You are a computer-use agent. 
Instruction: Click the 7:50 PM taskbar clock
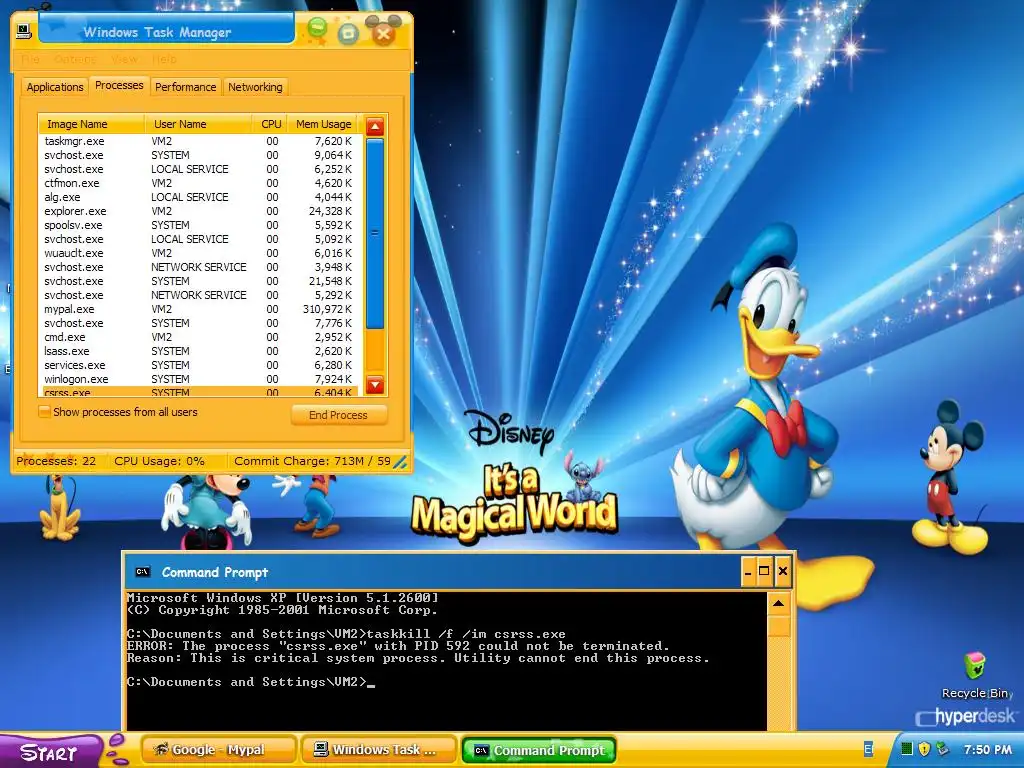coord(988,750)
